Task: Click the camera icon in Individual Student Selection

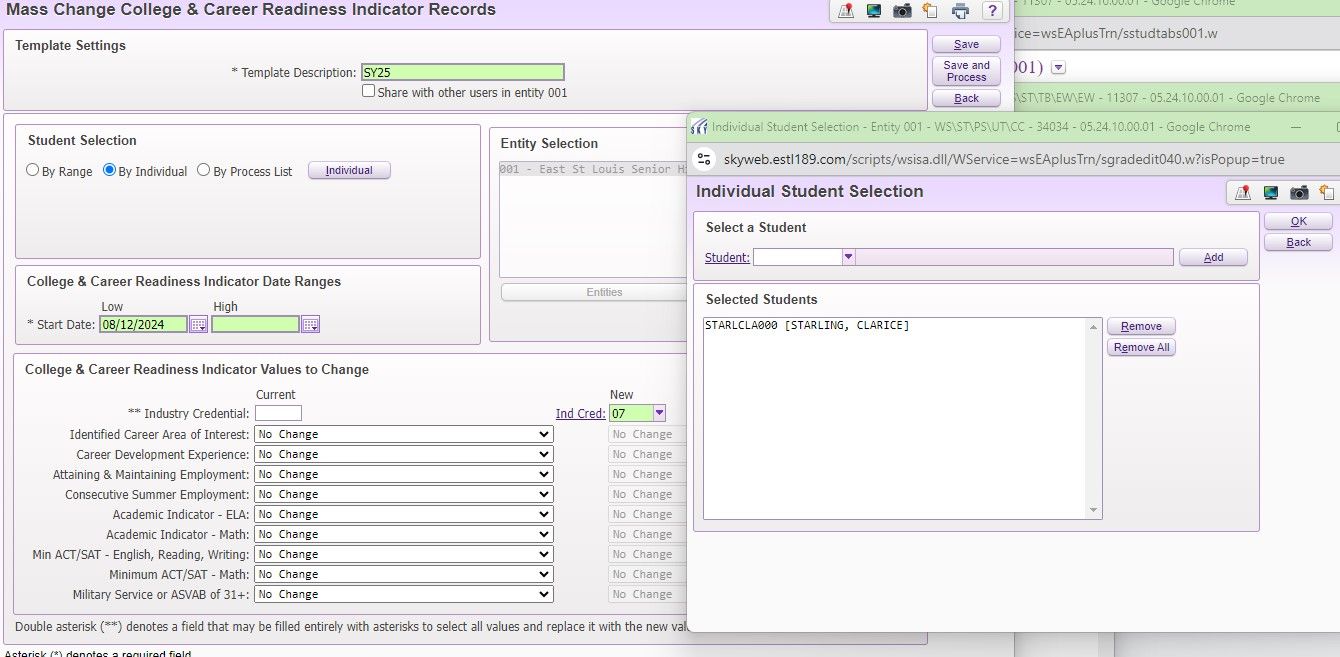Action: [x=1299, y=193]
